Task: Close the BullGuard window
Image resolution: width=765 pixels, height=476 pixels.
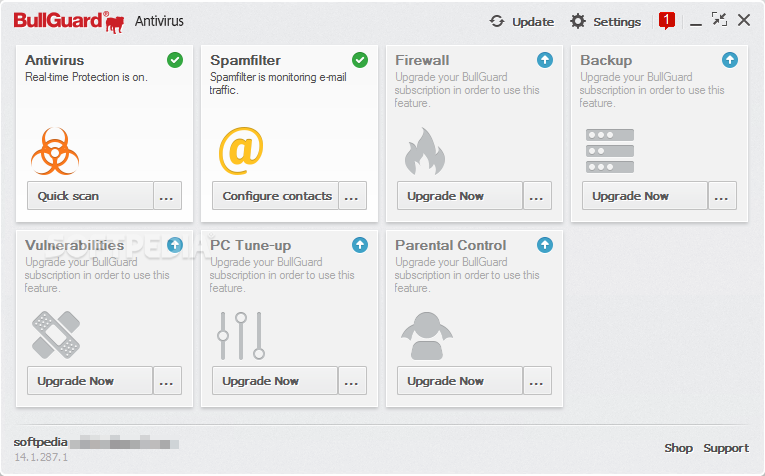Action: (744, 20)
